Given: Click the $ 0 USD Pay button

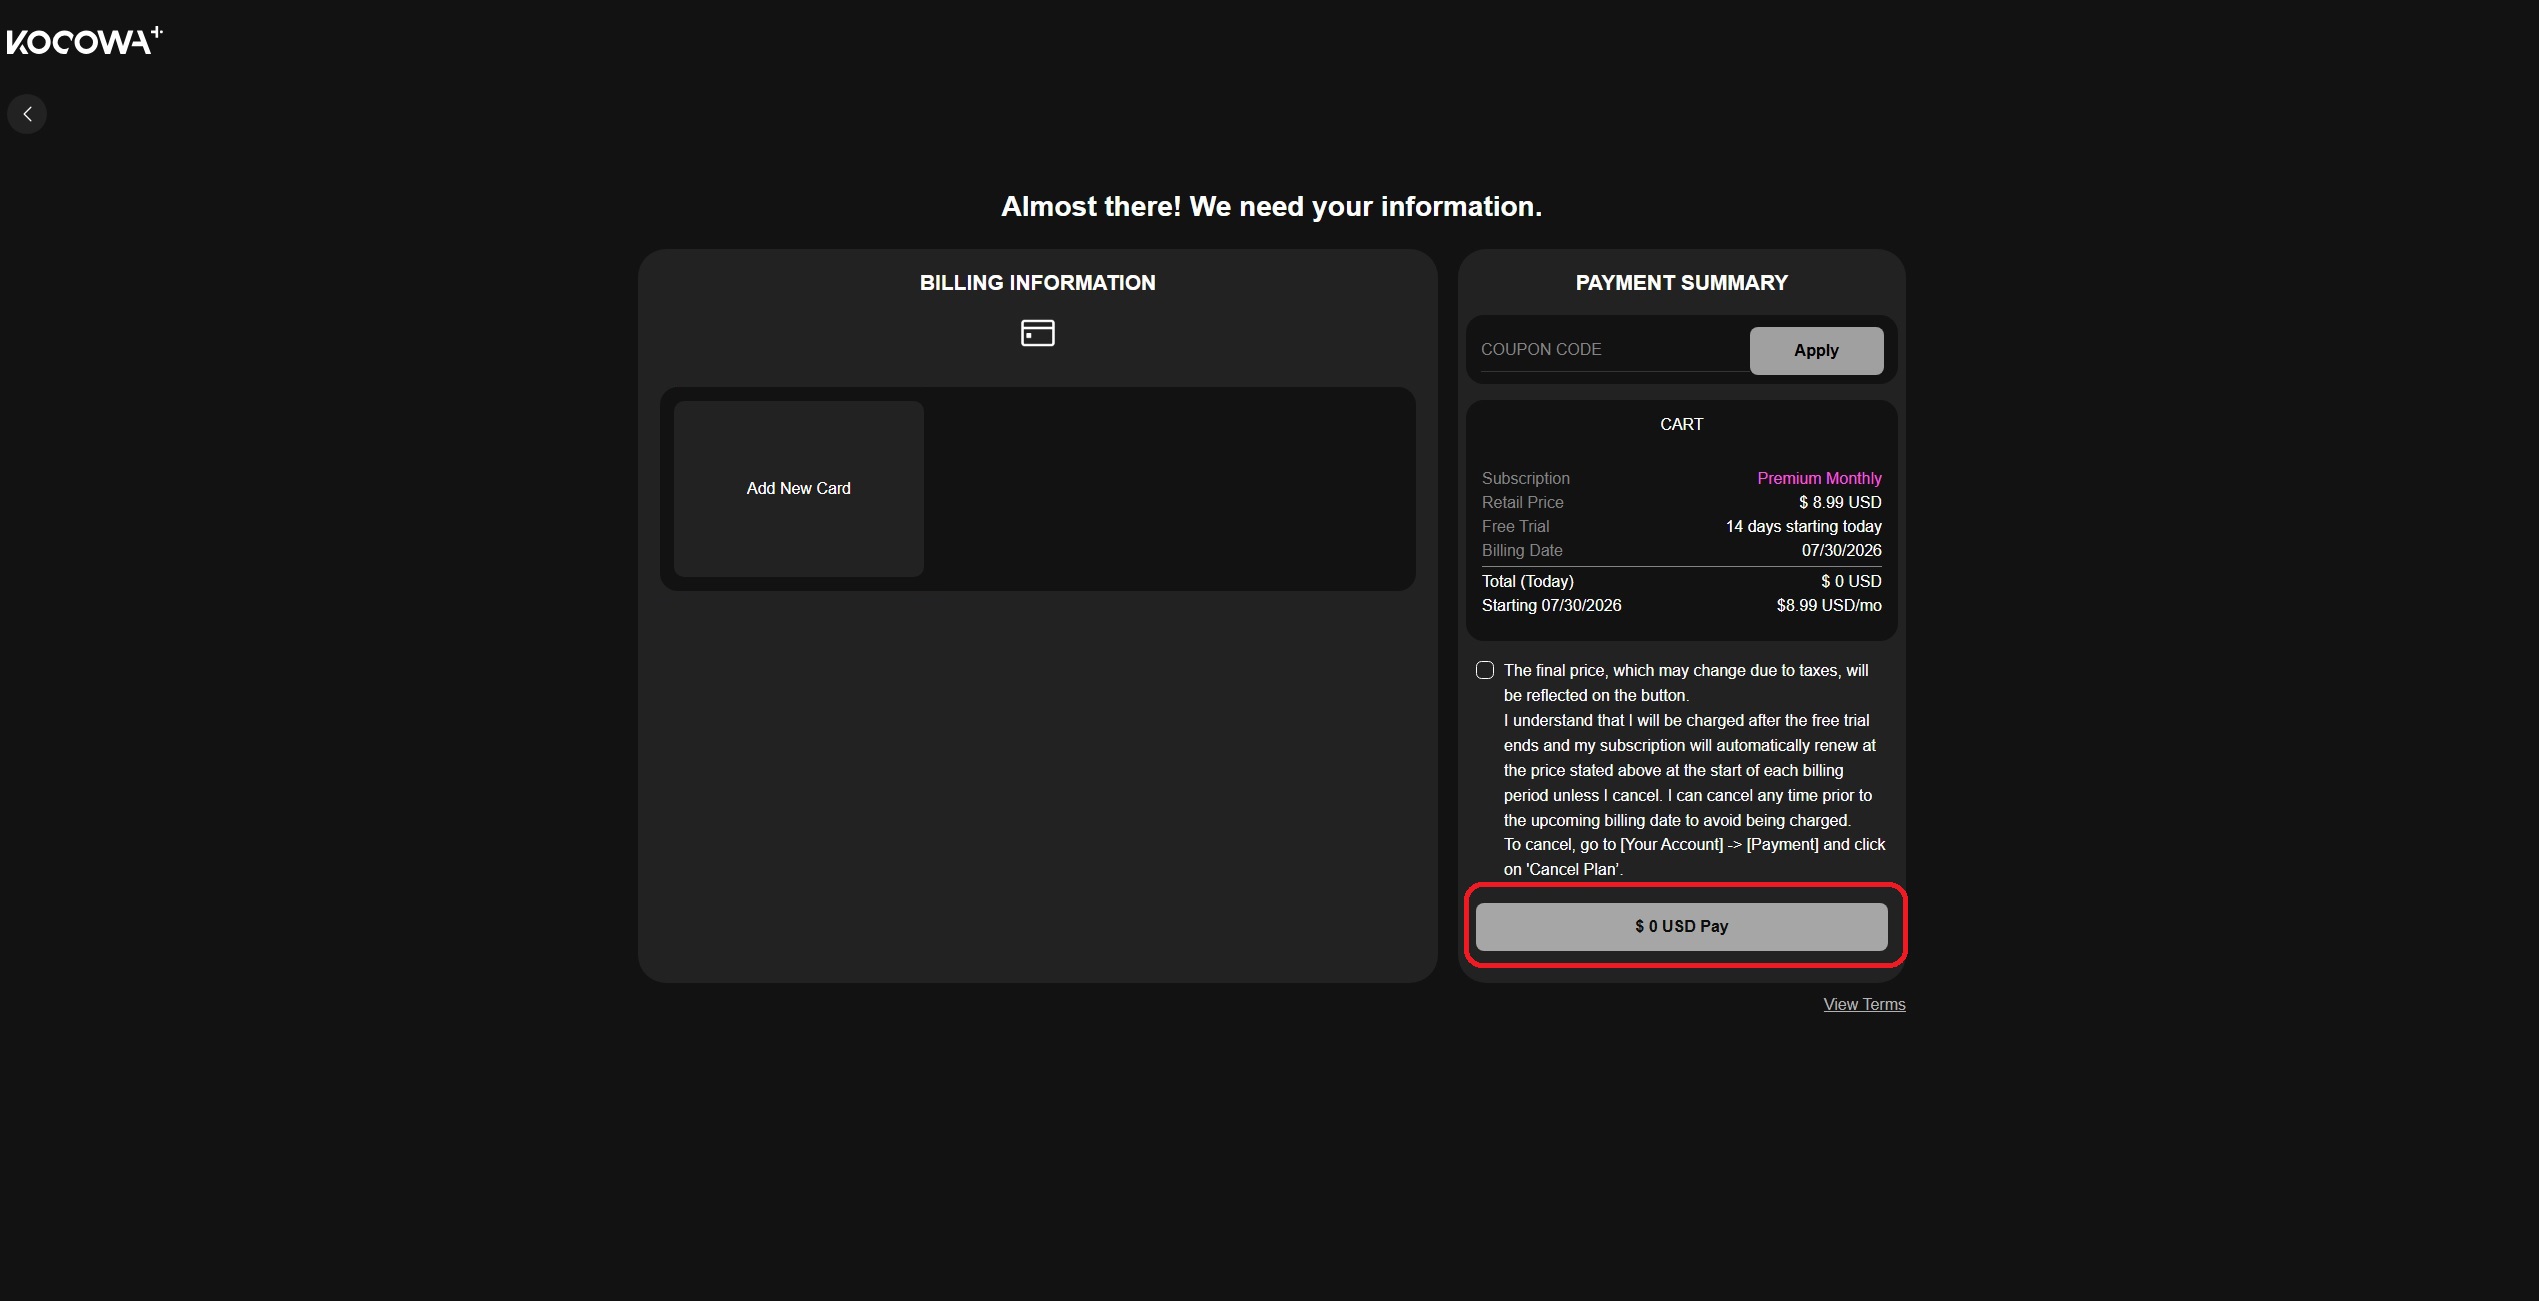Looking at the screenshot, I should pos(1681,927).
